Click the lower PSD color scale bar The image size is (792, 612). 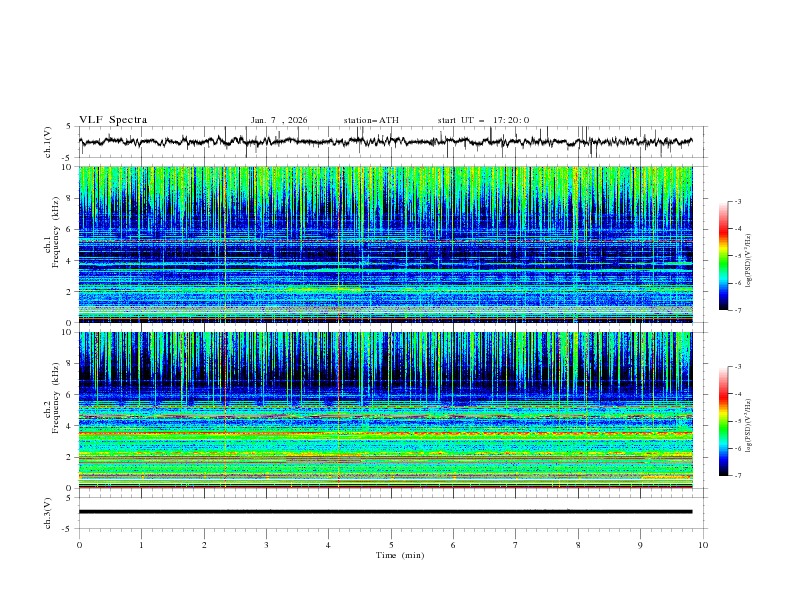tap(723, 421)
